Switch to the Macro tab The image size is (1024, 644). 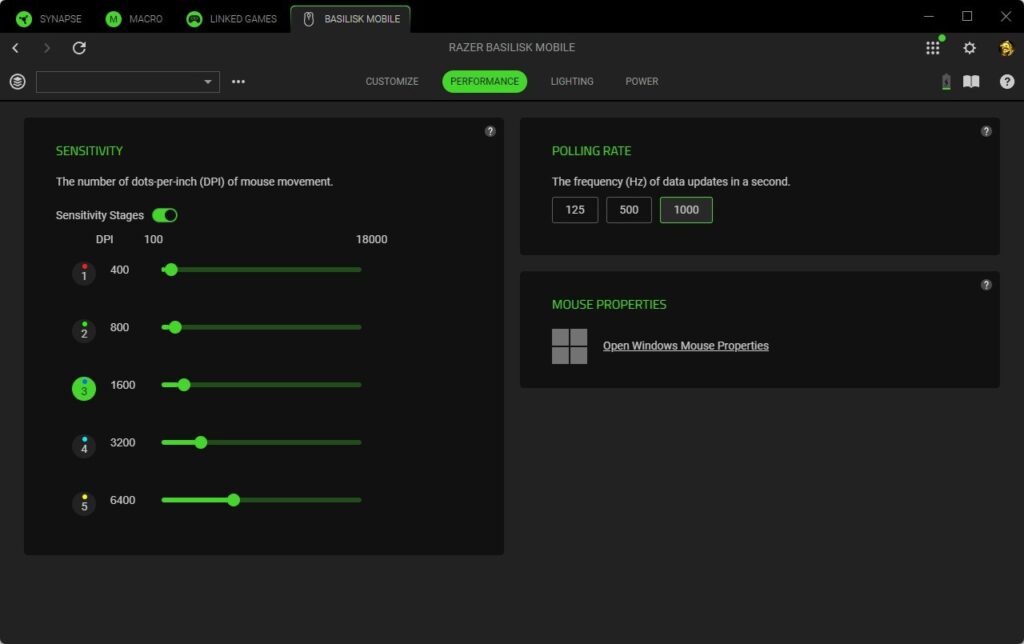pos(135,19)
